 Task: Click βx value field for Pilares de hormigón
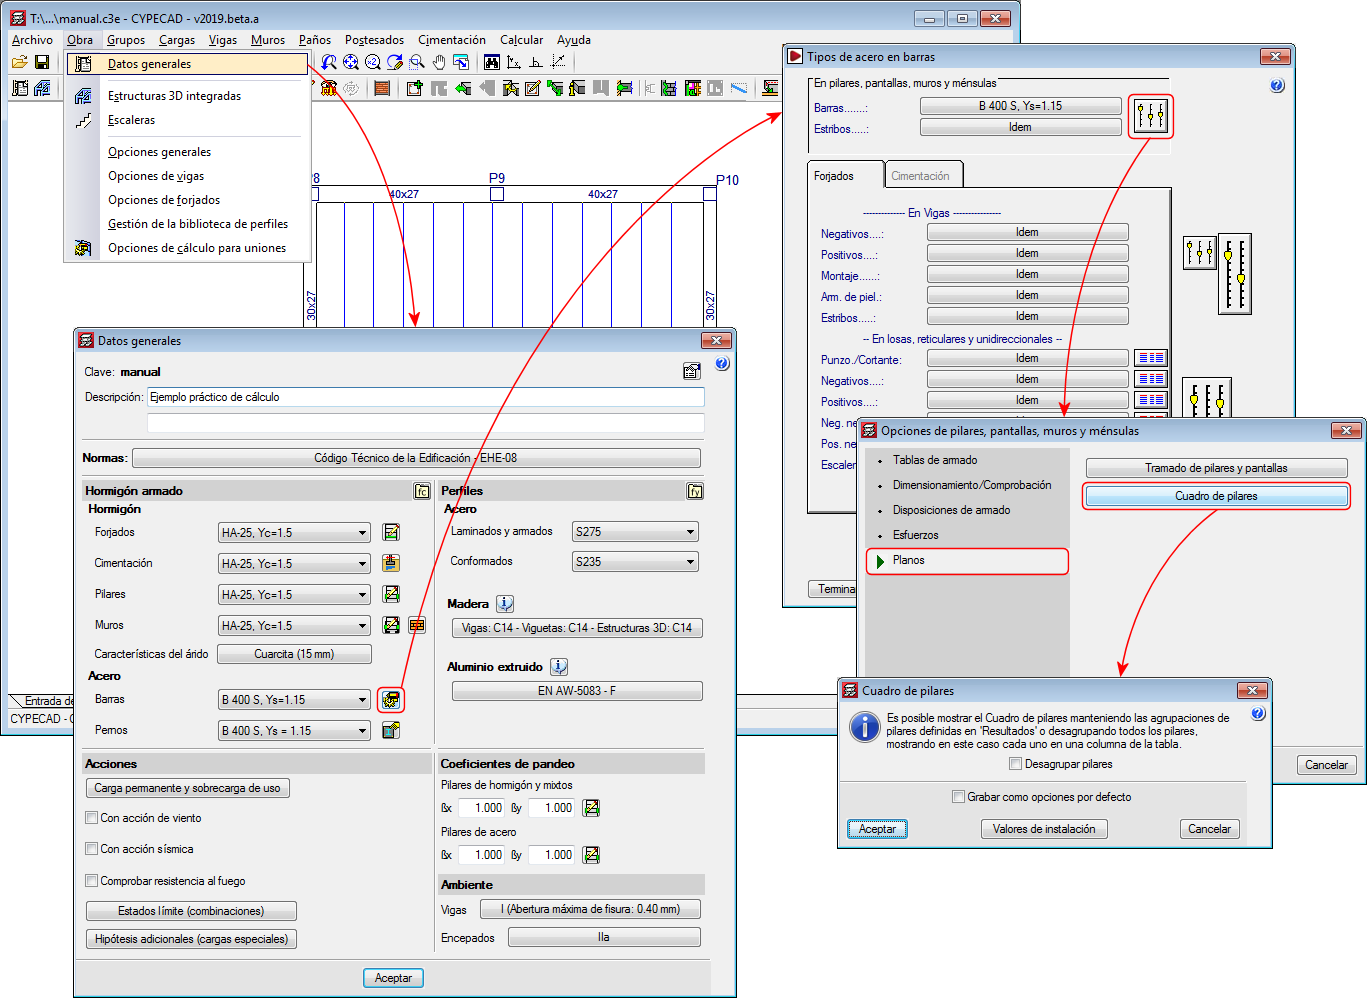[x=481, y=808]
